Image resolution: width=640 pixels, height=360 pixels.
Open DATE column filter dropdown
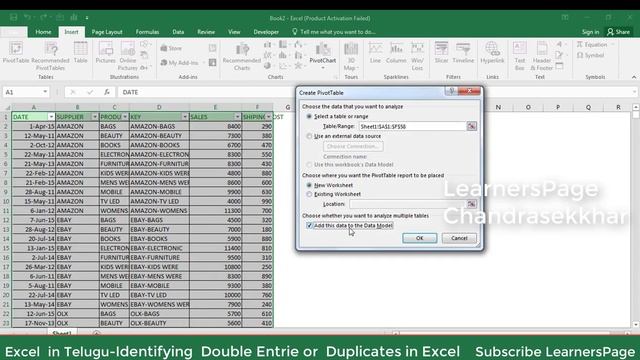51,117
